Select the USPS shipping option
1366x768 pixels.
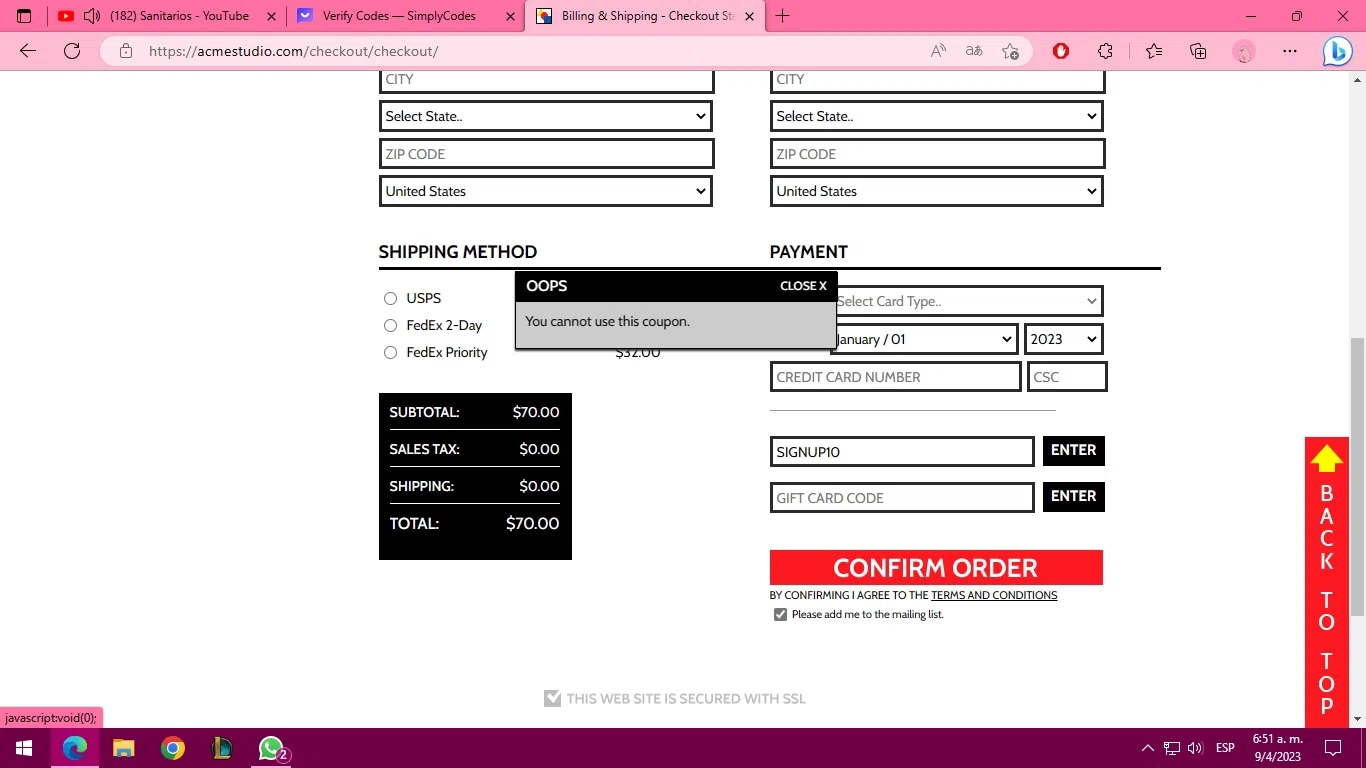point(390,298)
